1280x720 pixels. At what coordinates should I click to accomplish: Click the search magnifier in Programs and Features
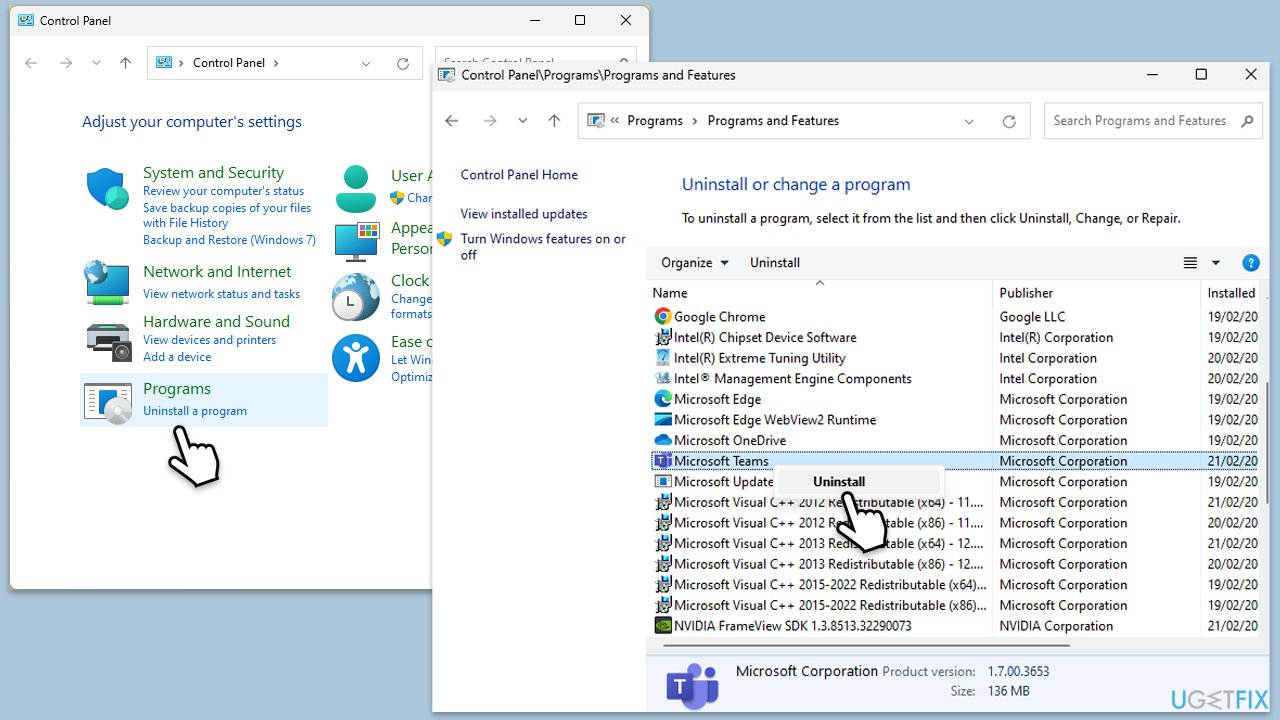click(x=1246, y=121)
